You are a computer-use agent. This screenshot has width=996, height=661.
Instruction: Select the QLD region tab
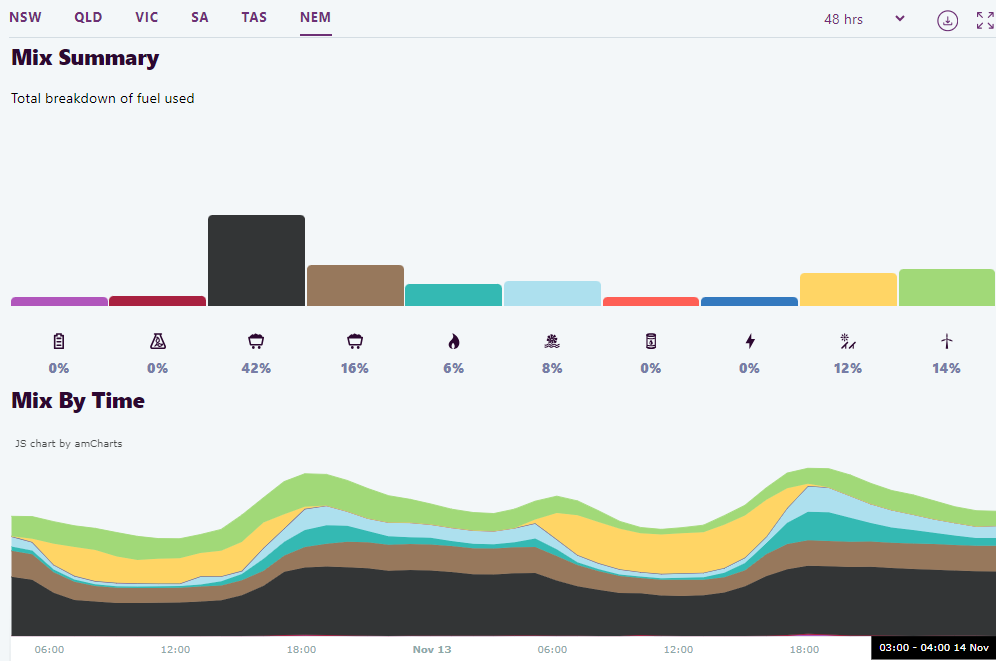pos(88,17)
